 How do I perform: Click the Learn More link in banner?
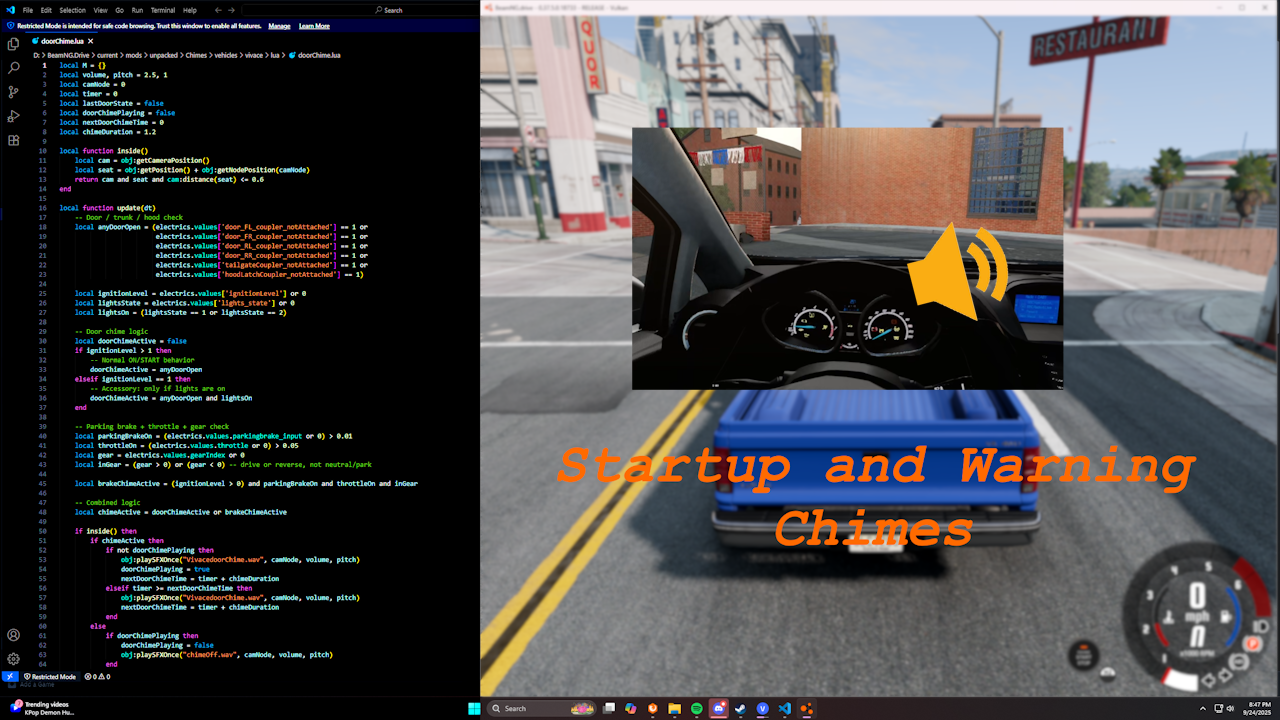[x=314, y=26]
